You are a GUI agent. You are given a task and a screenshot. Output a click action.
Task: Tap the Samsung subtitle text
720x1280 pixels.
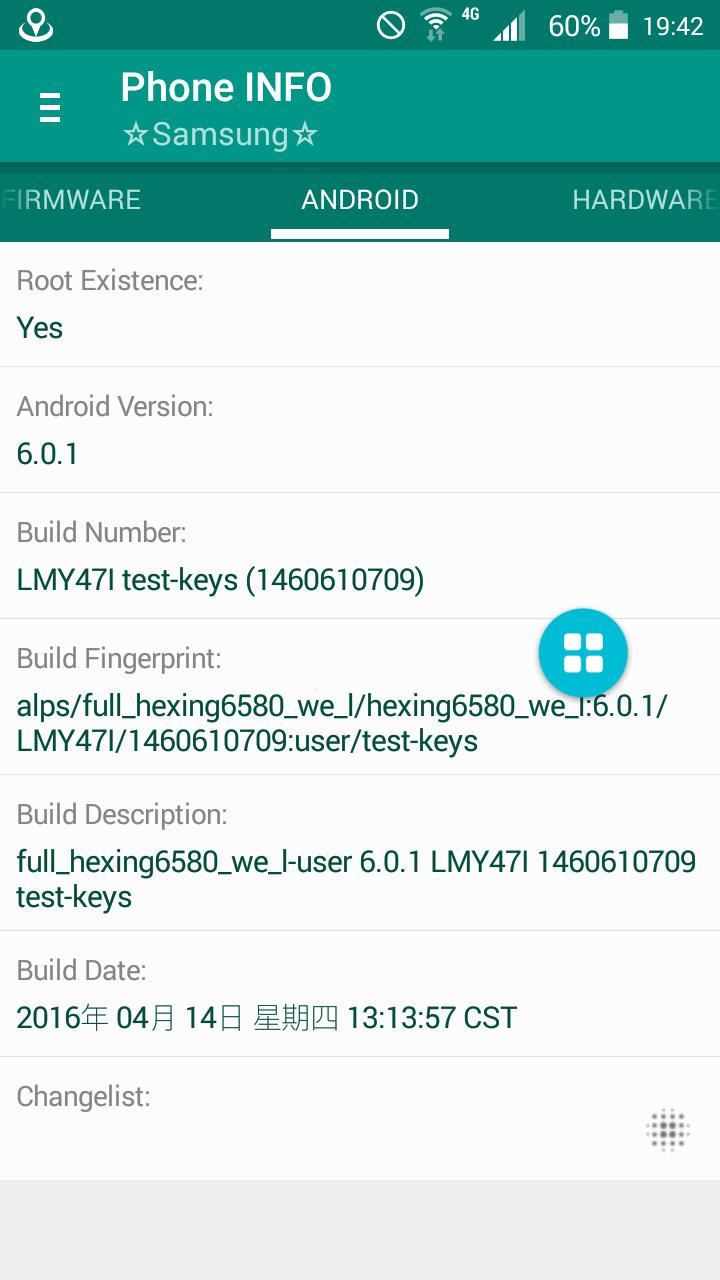(220, 135)
